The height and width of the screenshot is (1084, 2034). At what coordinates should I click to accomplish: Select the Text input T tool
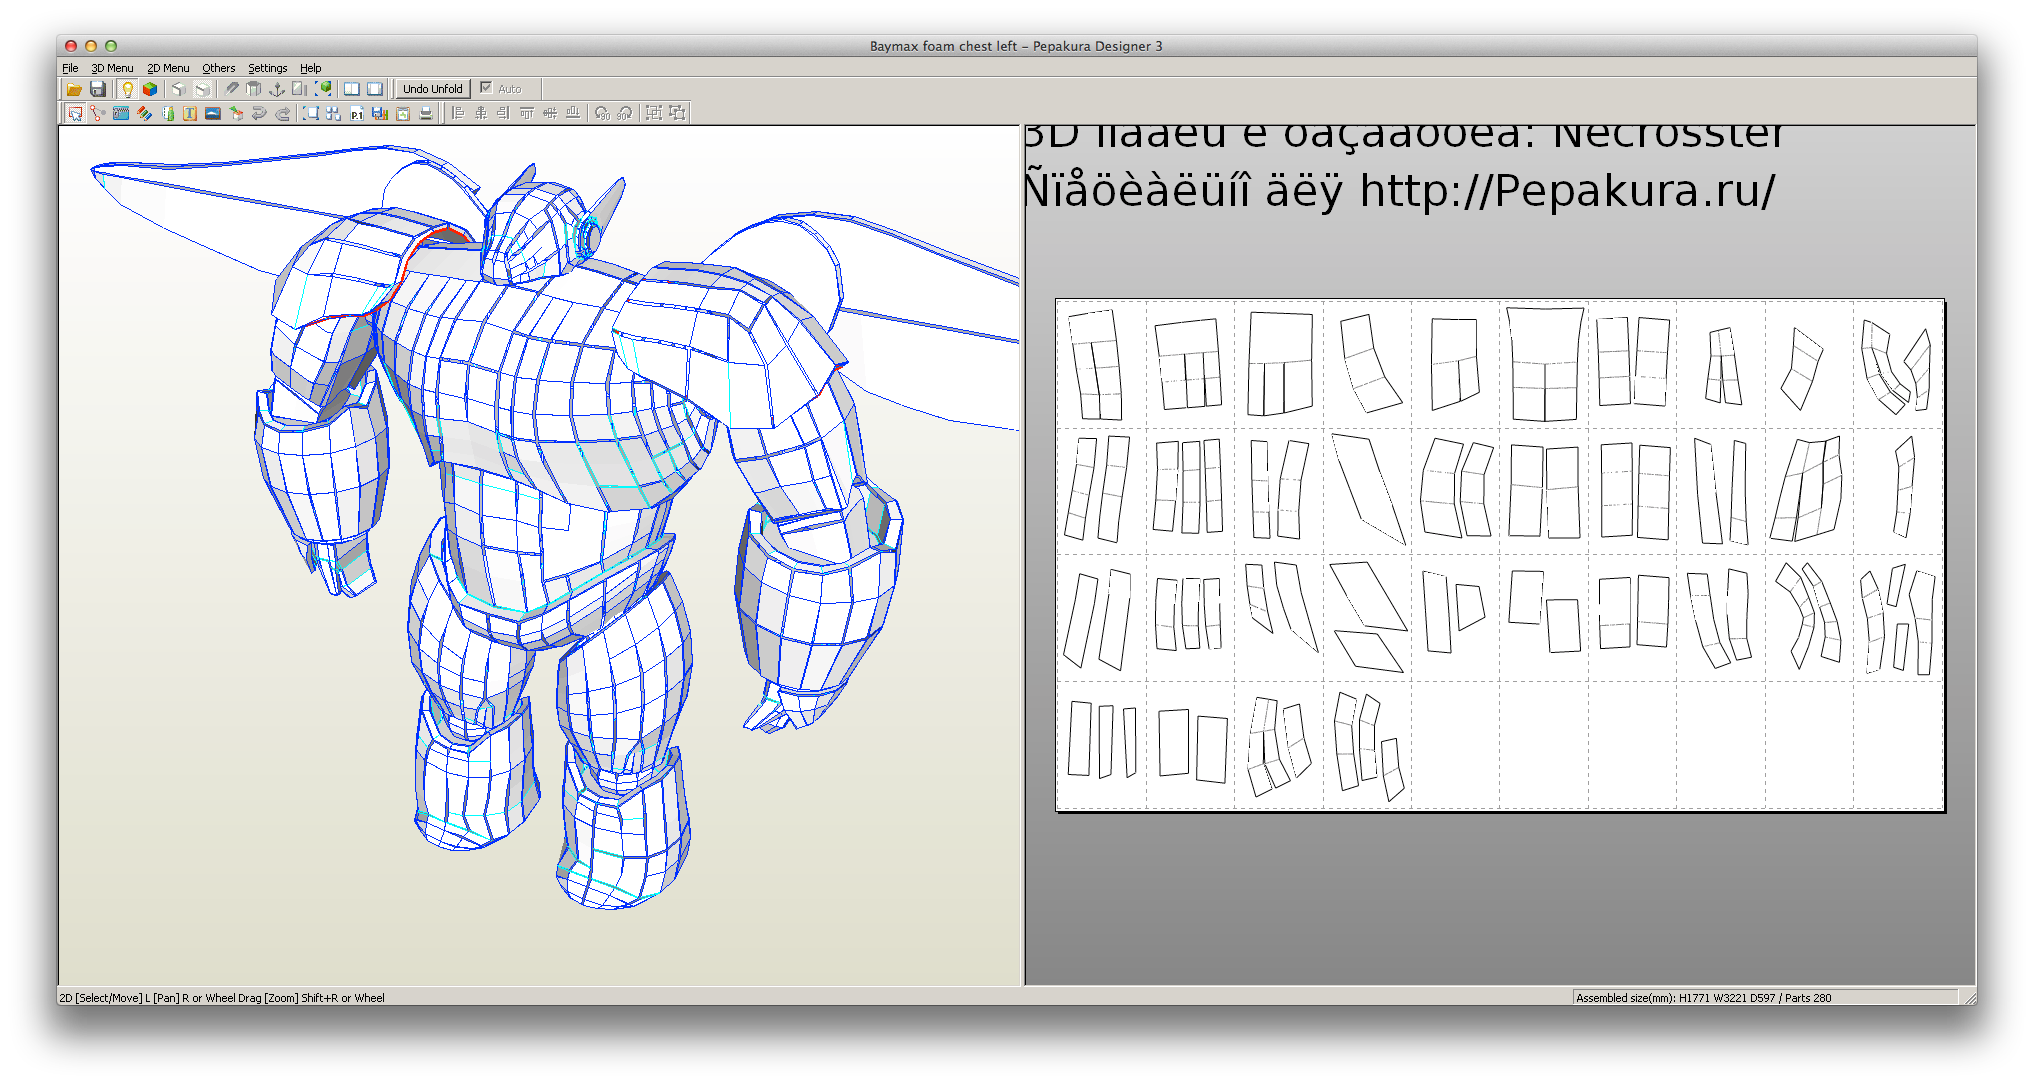[x=190, y=113]
